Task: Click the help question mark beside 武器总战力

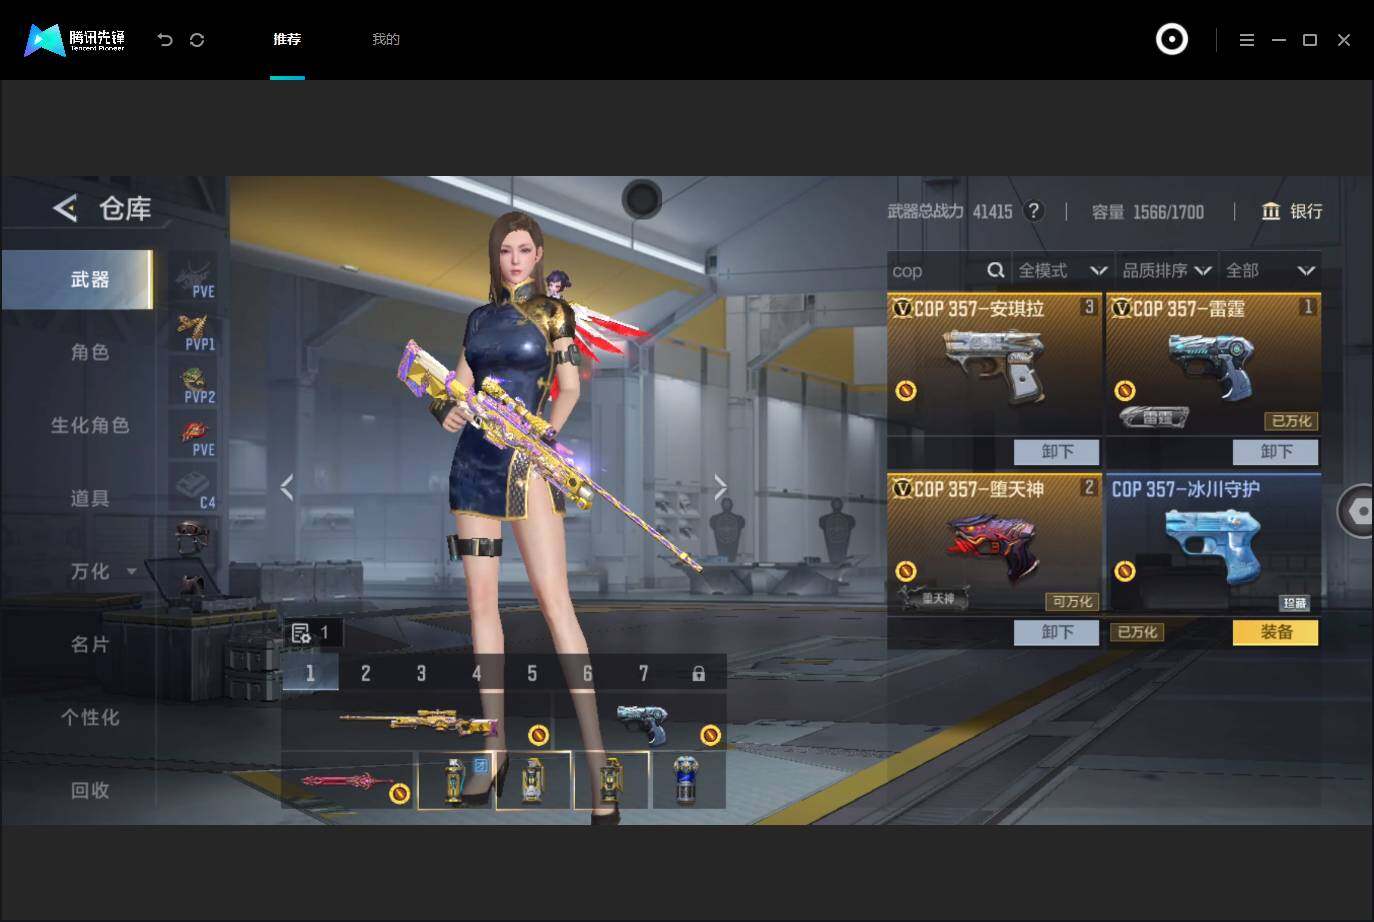Action: 1034,211
